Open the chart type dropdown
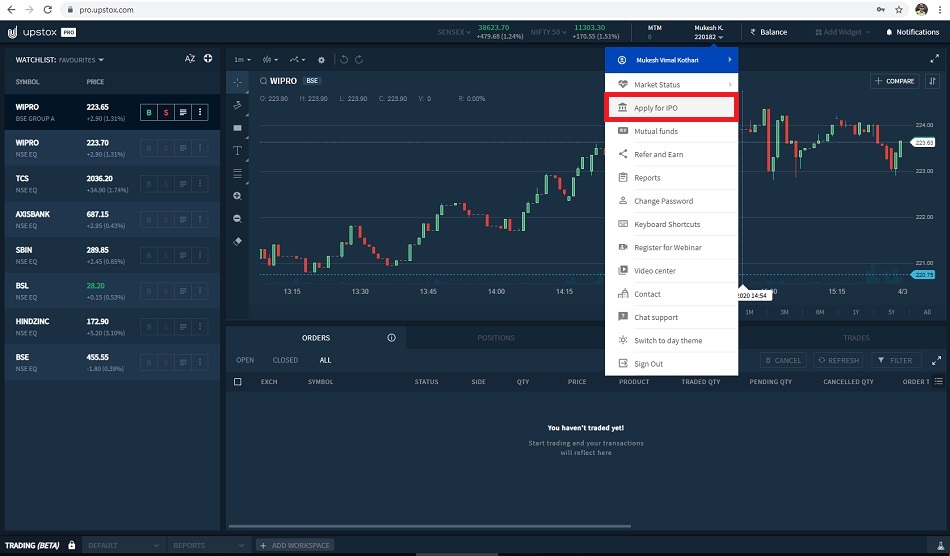 point(270,60)
